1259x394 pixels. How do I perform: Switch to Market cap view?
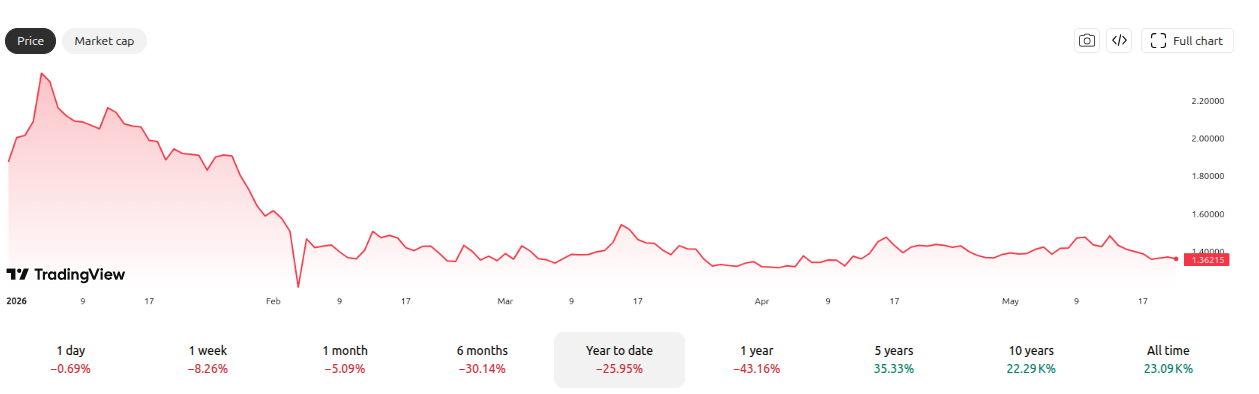coord(104,41)
